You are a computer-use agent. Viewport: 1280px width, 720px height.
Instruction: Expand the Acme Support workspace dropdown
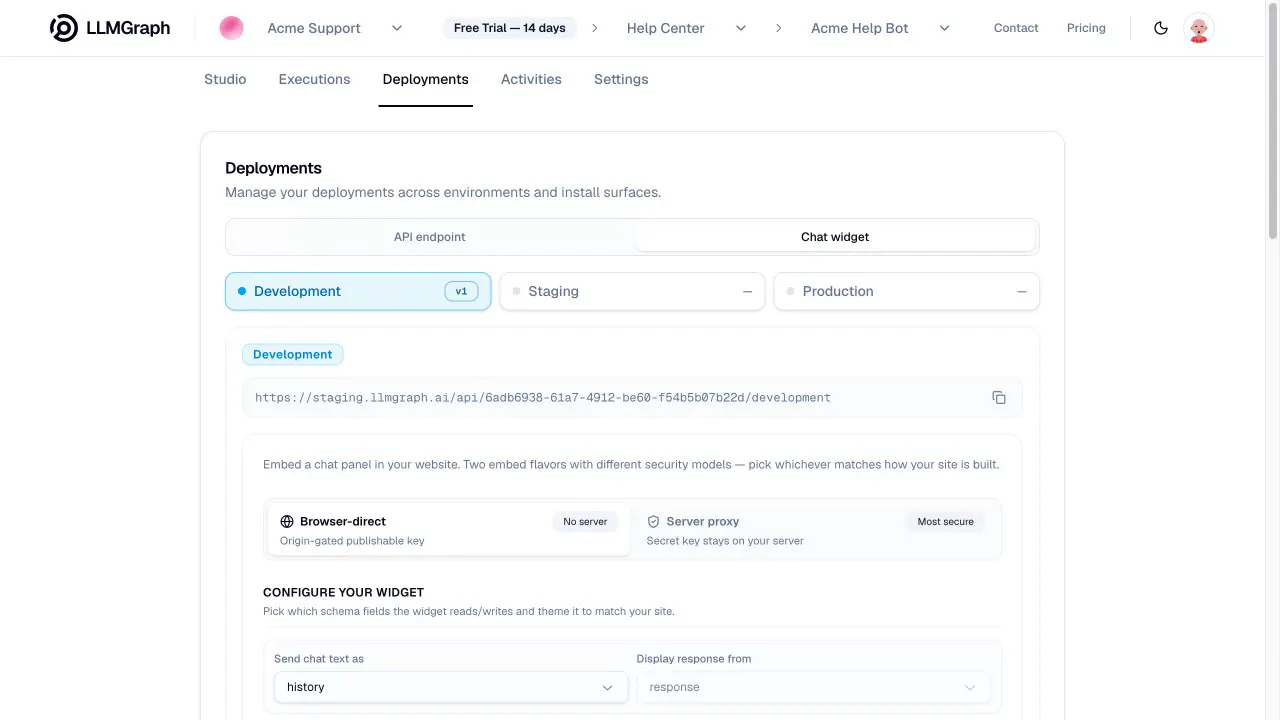tap(397, 28)
